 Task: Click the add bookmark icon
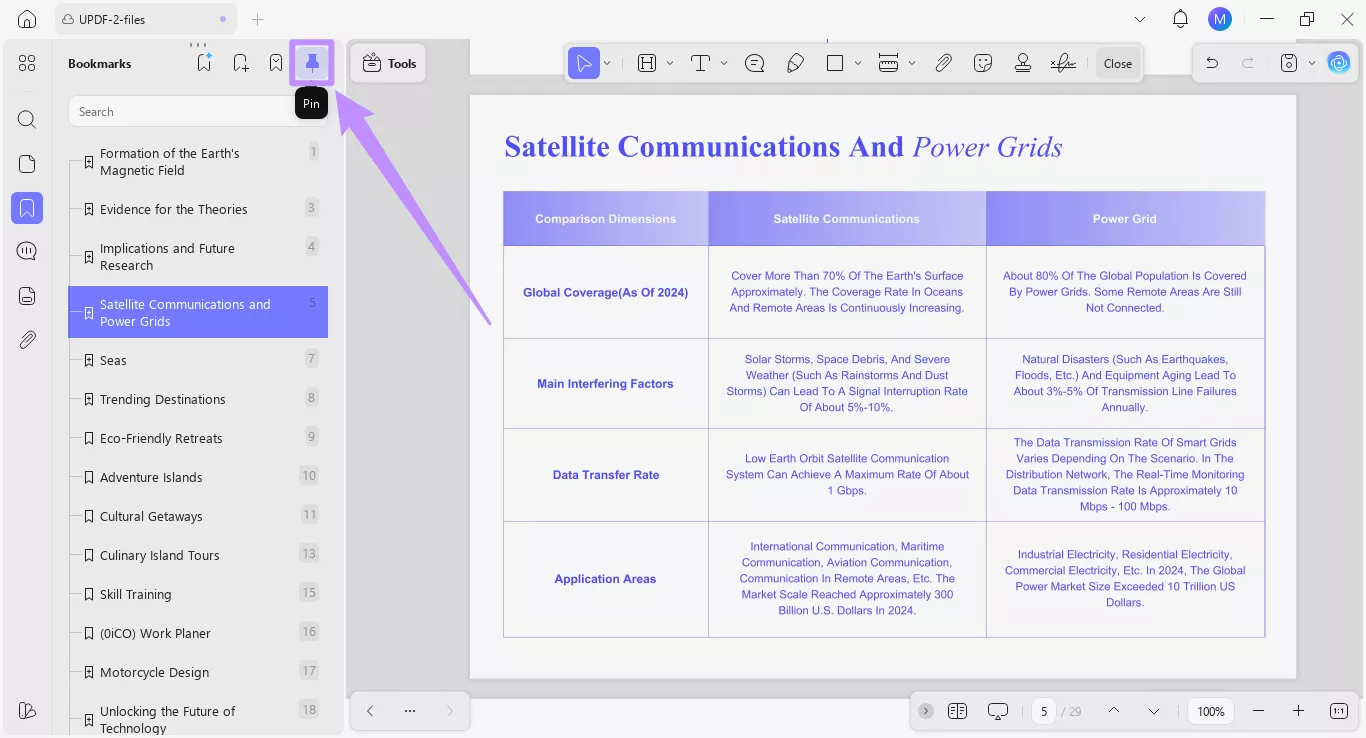241,63
